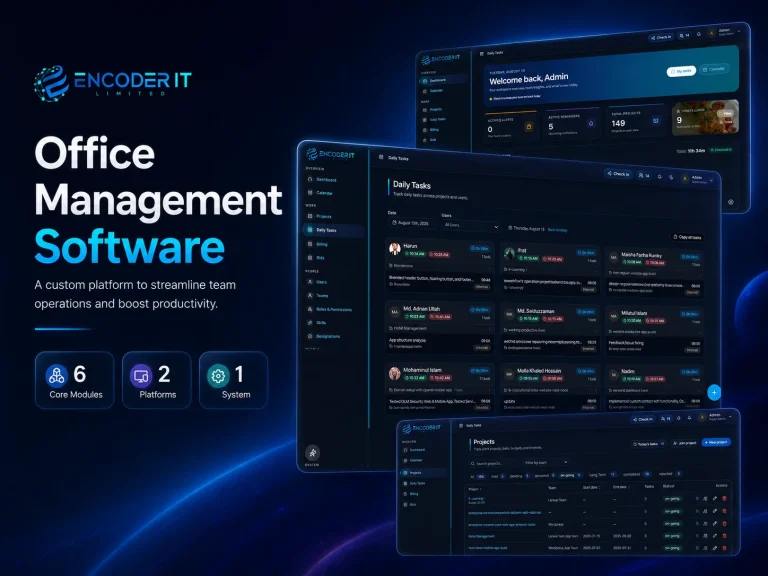The image size is (768, 576).
Task: Select Daily Tasks in the middle window sidebar
Action: (x=333, y=230)
